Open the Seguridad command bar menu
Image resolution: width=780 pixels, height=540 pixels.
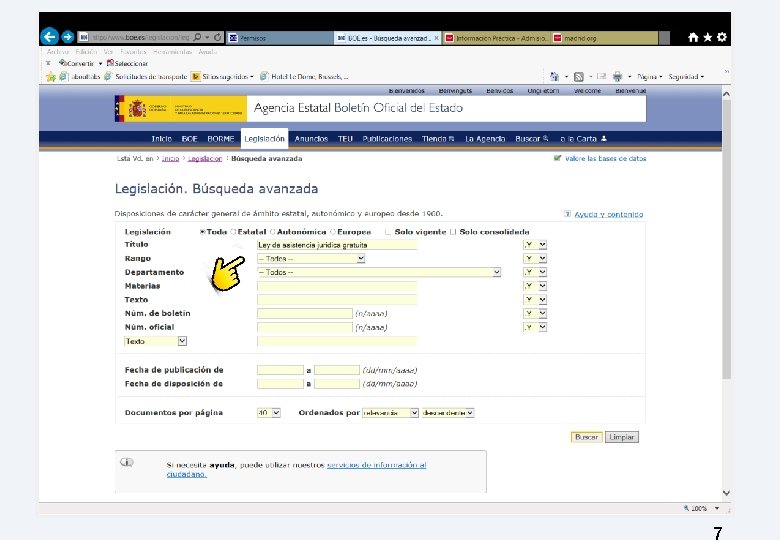point(686,77)
